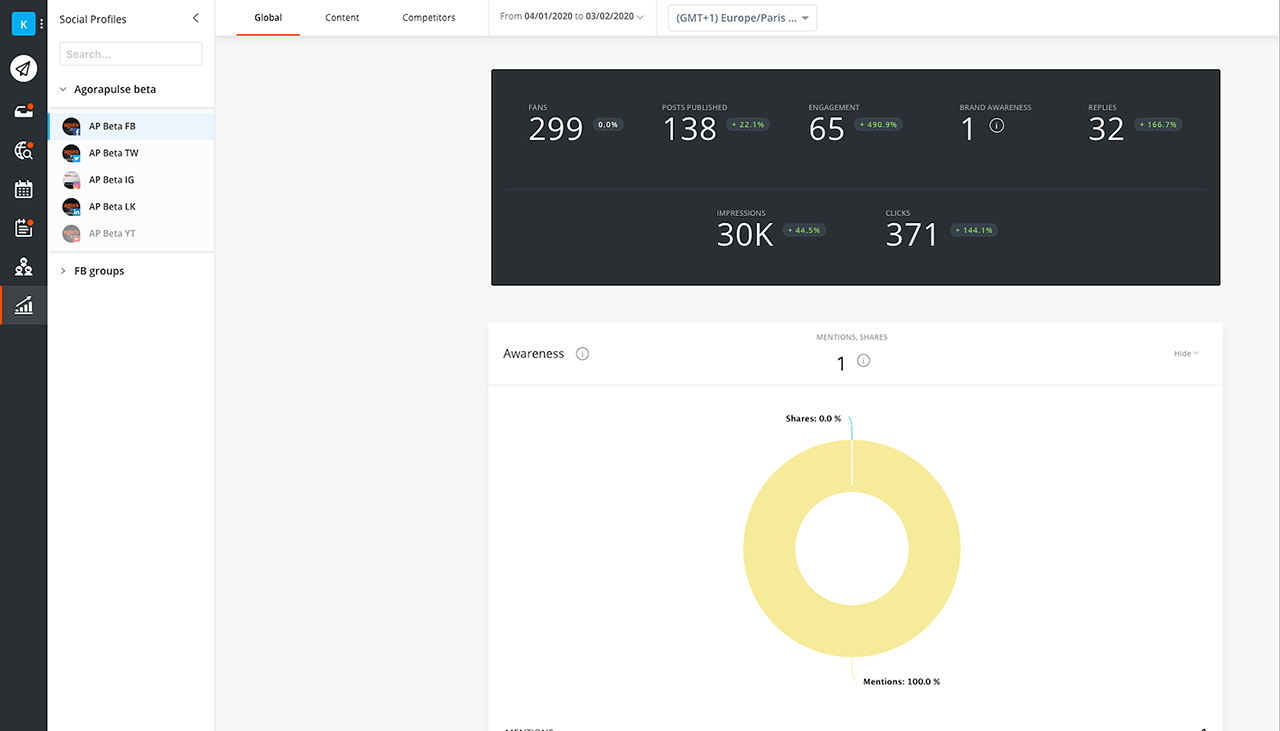Select the AP Beta YT profile

(110, 232)
